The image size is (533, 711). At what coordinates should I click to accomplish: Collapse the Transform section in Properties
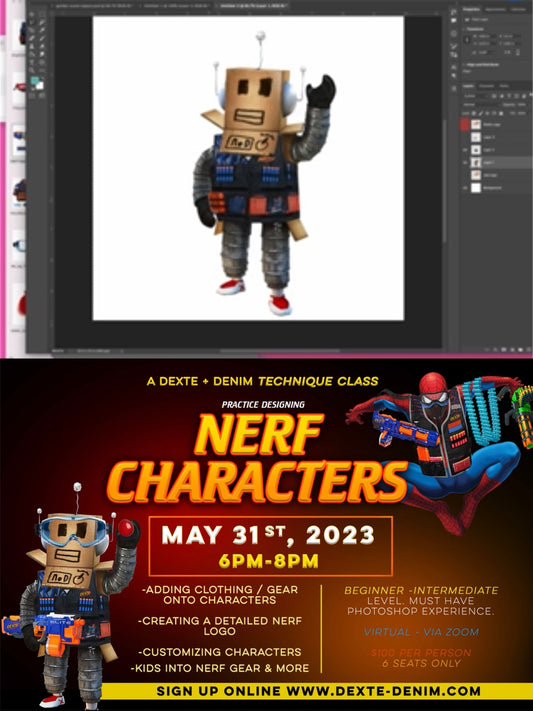point(463,29)
